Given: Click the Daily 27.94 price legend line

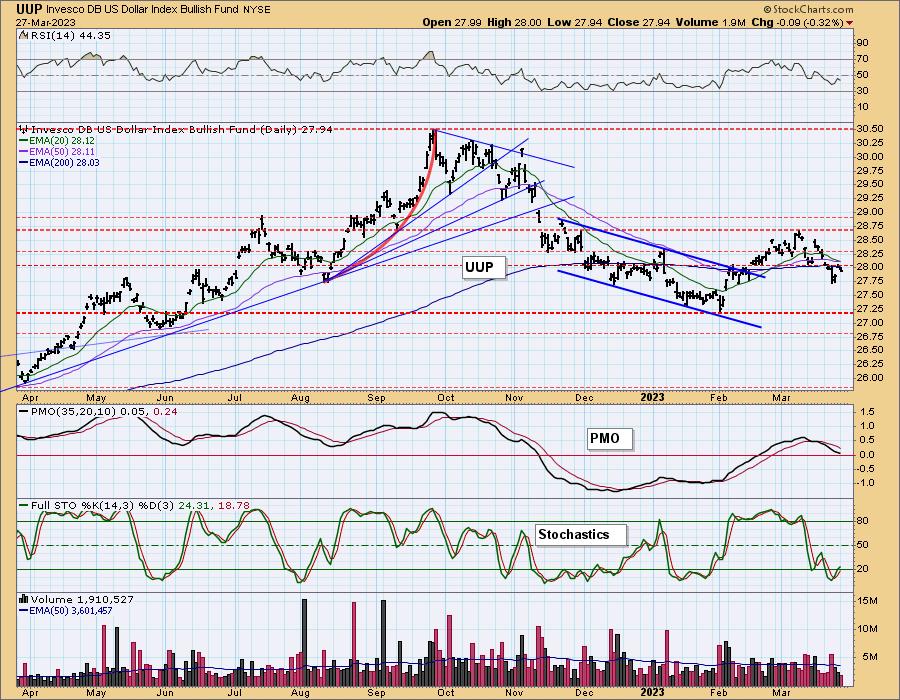Looking at the screenshot, I should point(181,130).
